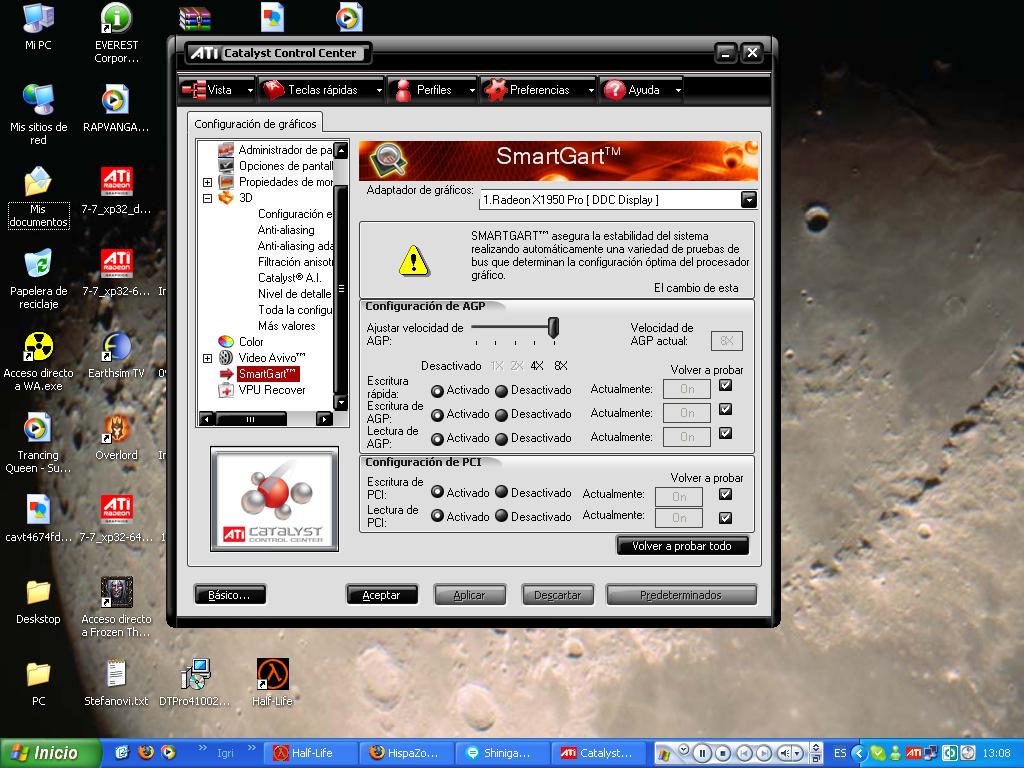Collapse the 3D tree node
The height and width of the screenshot is (768, 1024).
point(208,198)
